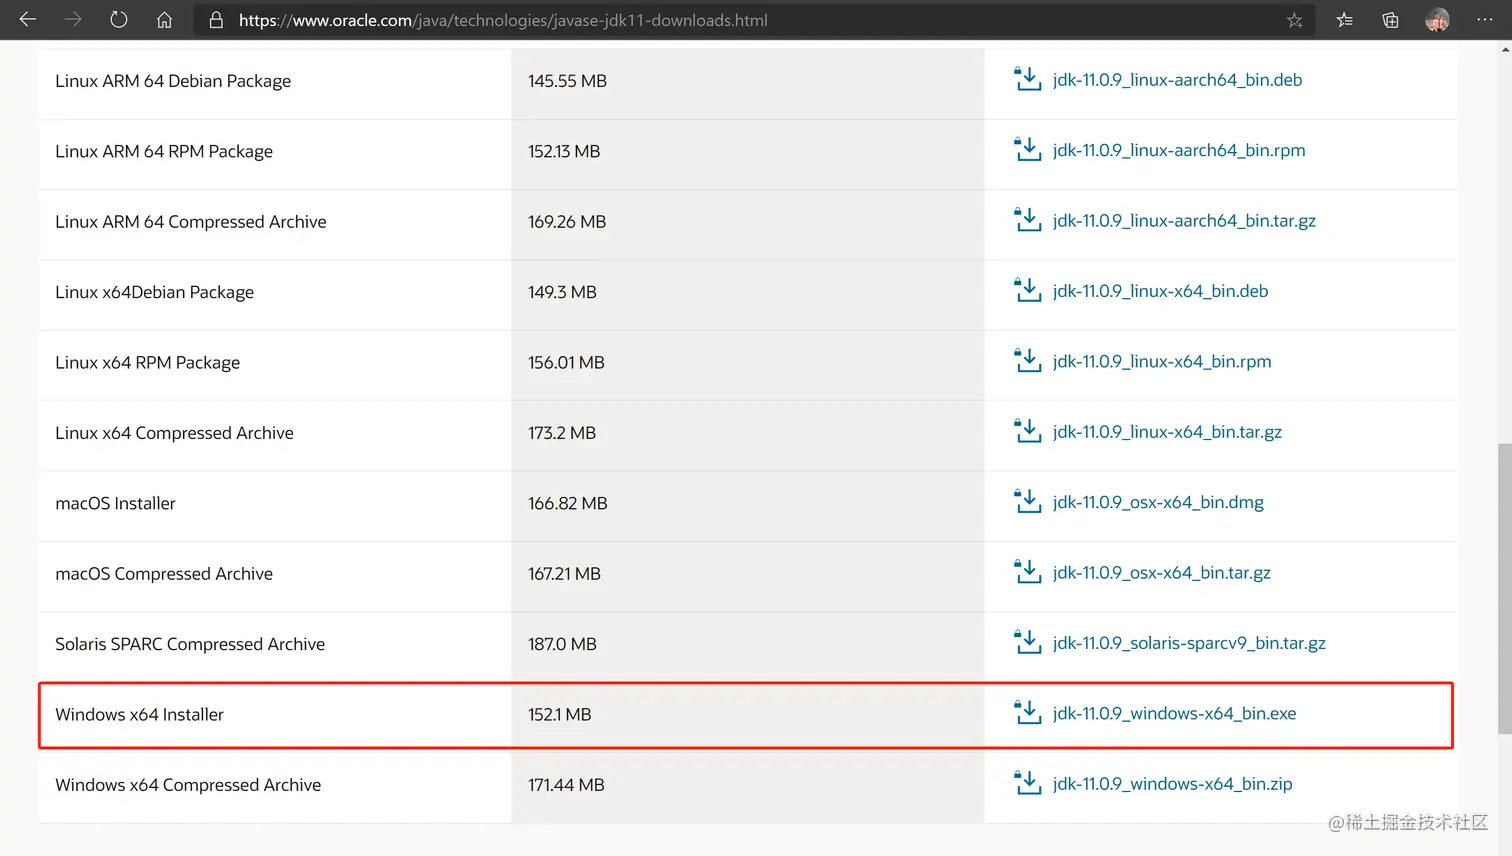This screenshot has width=1512, height=856.
Task: Go back to the previous page
Action: 28,20
